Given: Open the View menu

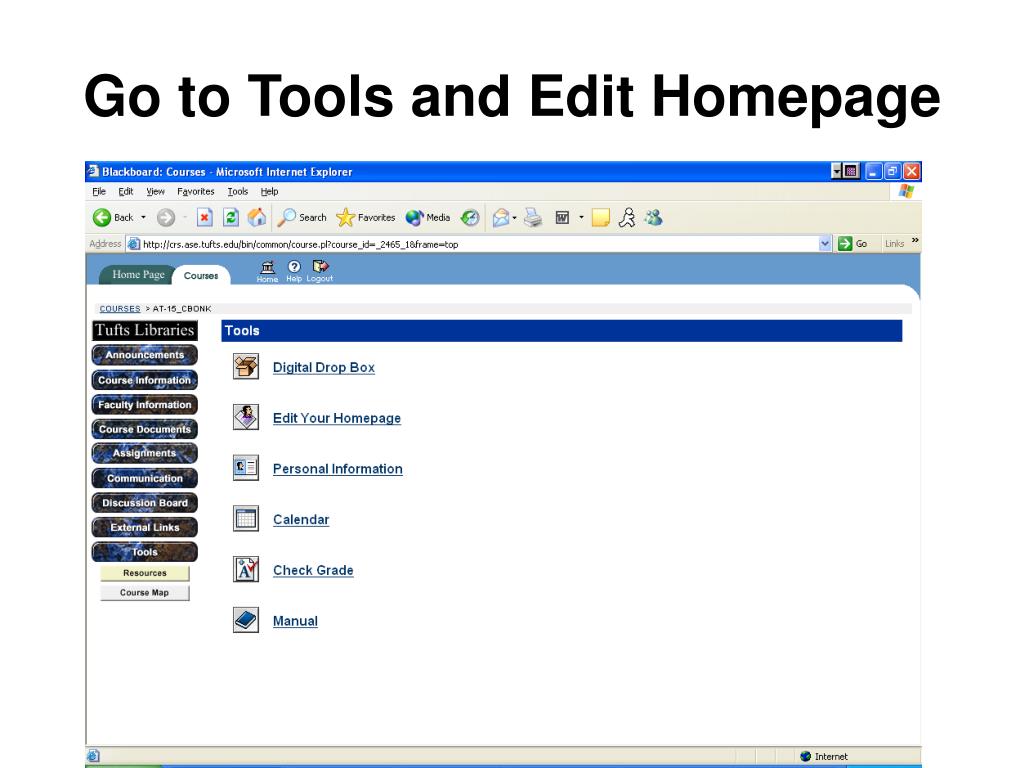Looking at the screenshot, I should pyautogui.click(x=155, y=191).
